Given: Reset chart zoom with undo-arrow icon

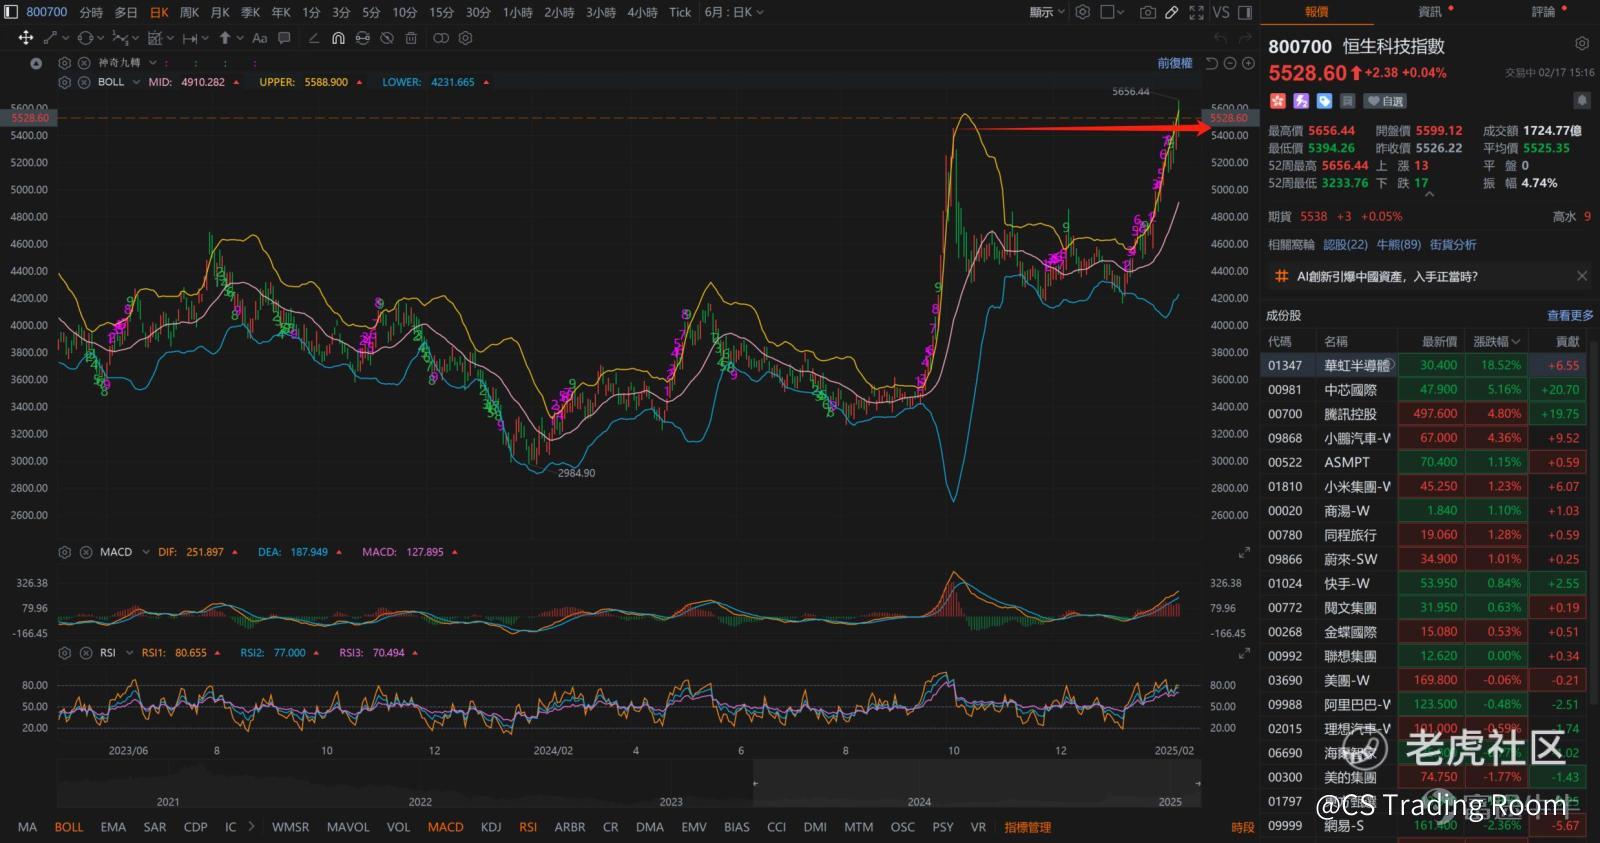Looking at the screenshot, I should click(1212, 63).
